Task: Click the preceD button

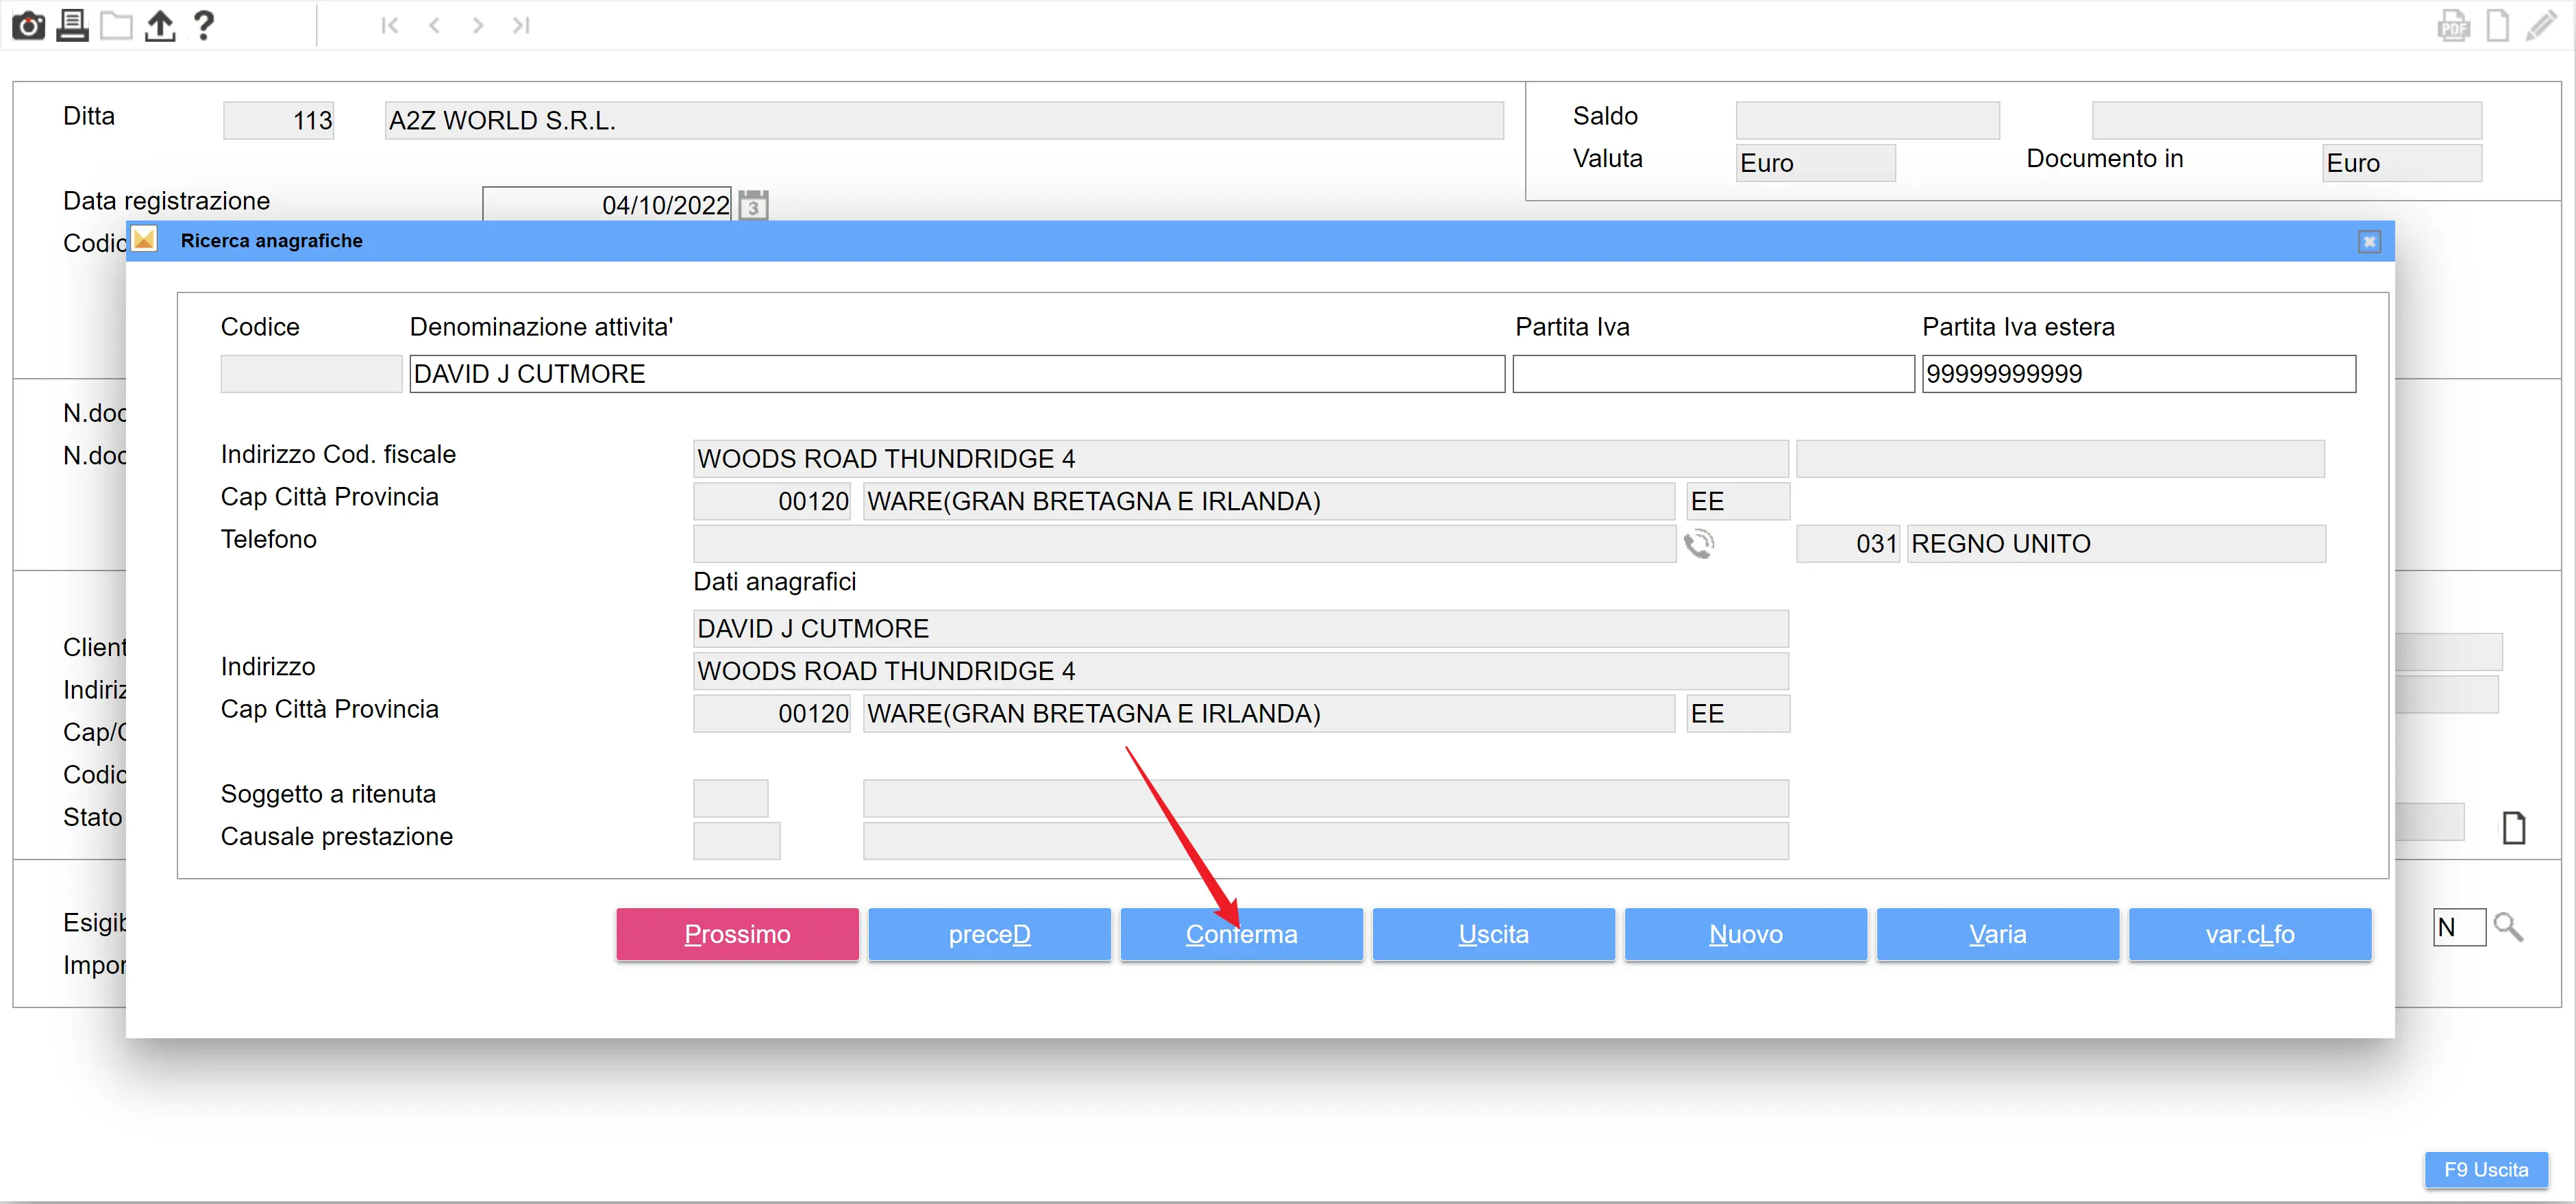Action: 989,934
